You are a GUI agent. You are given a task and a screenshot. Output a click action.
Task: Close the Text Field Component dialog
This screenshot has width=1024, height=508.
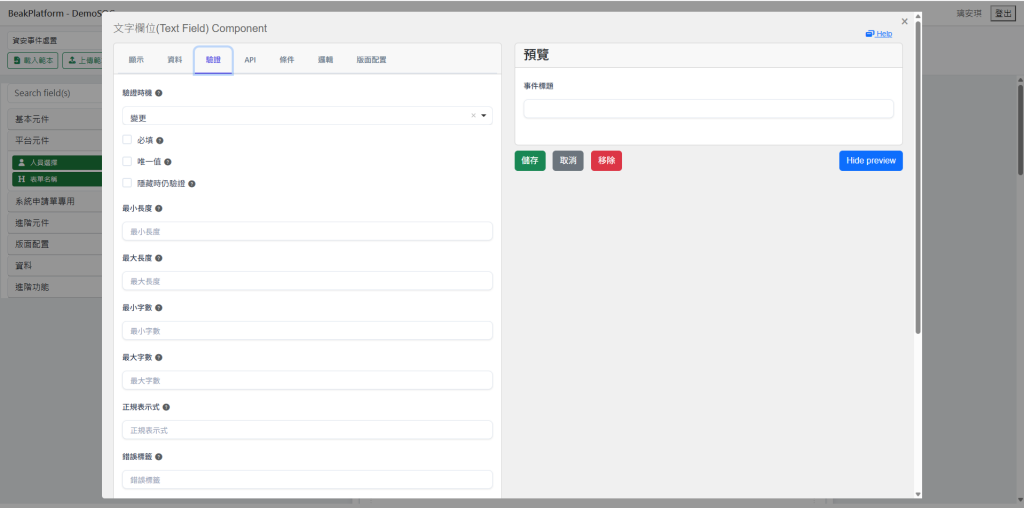(x=904, y=22)
